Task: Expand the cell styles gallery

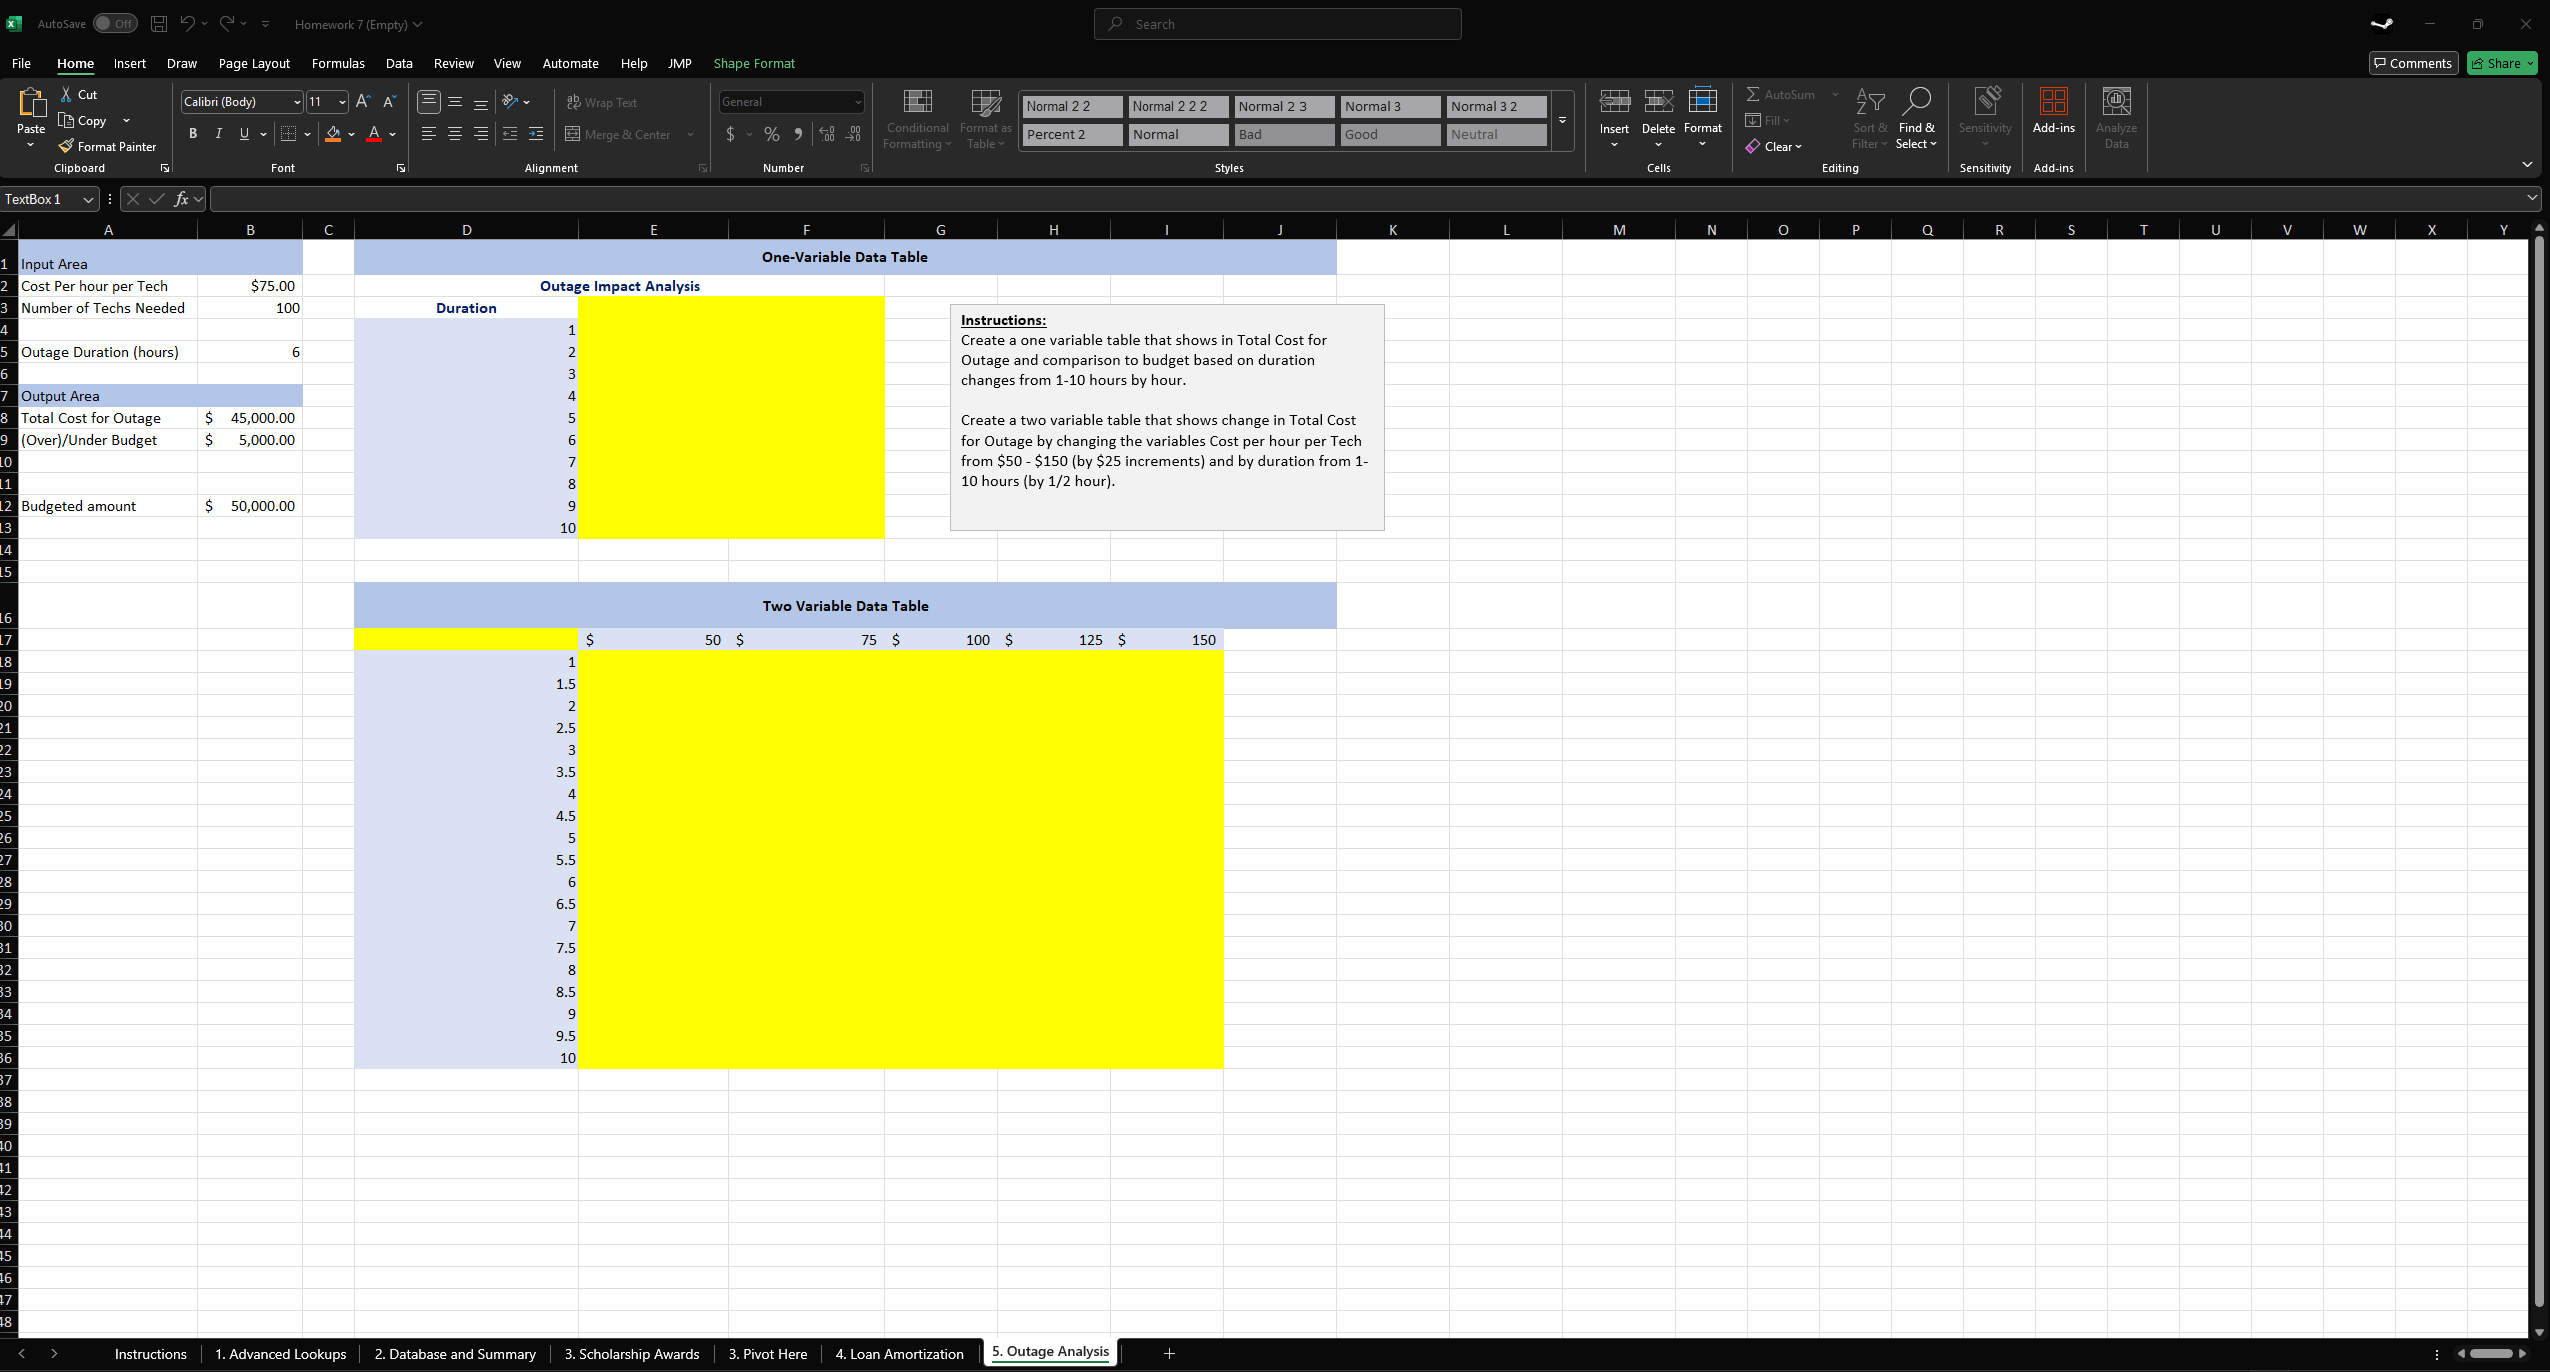Action: pyautogui.click(x=1560, y=121)
